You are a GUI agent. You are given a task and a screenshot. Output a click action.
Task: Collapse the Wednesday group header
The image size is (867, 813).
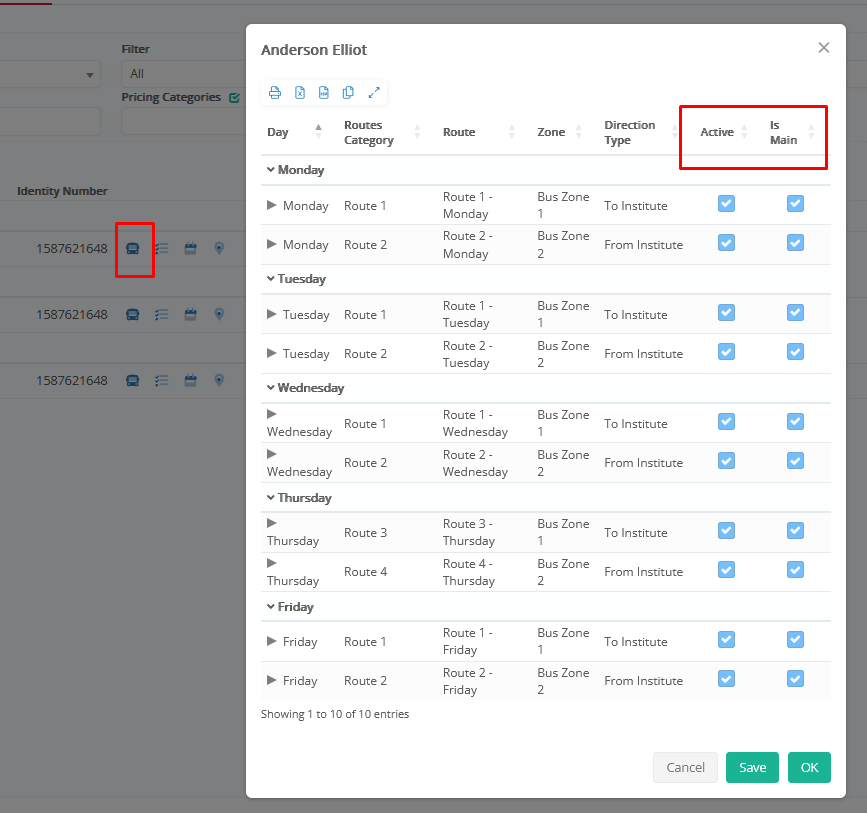[x=271, y=388]
